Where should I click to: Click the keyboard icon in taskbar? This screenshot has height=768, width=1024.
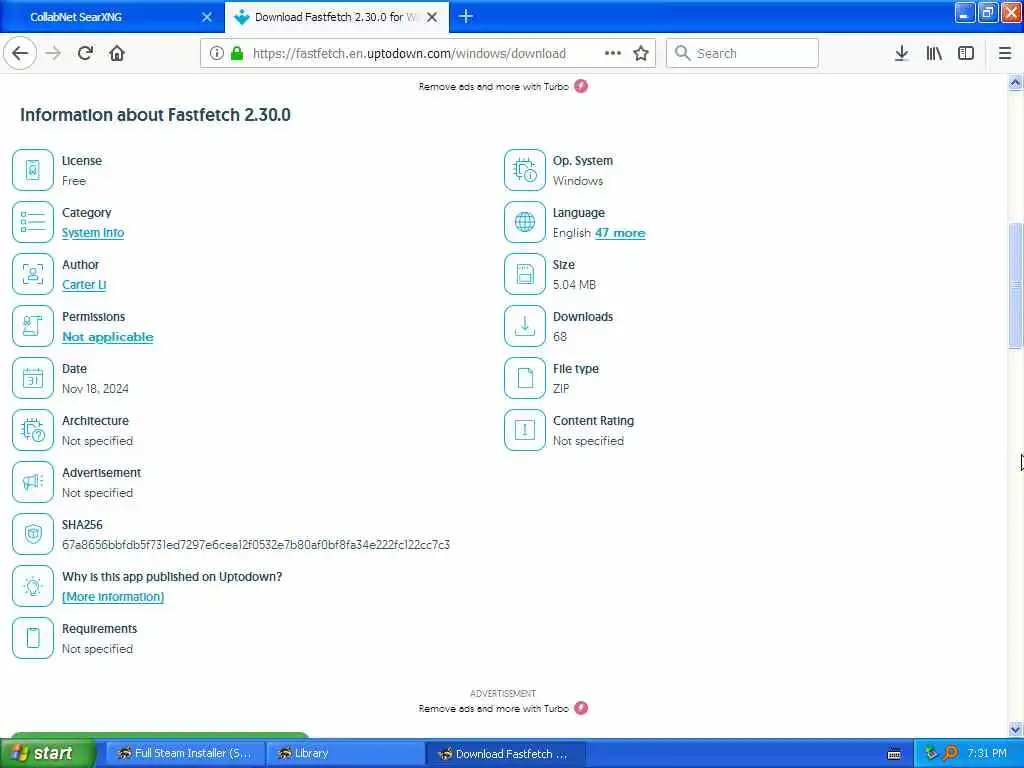click(x=894, y=754)
